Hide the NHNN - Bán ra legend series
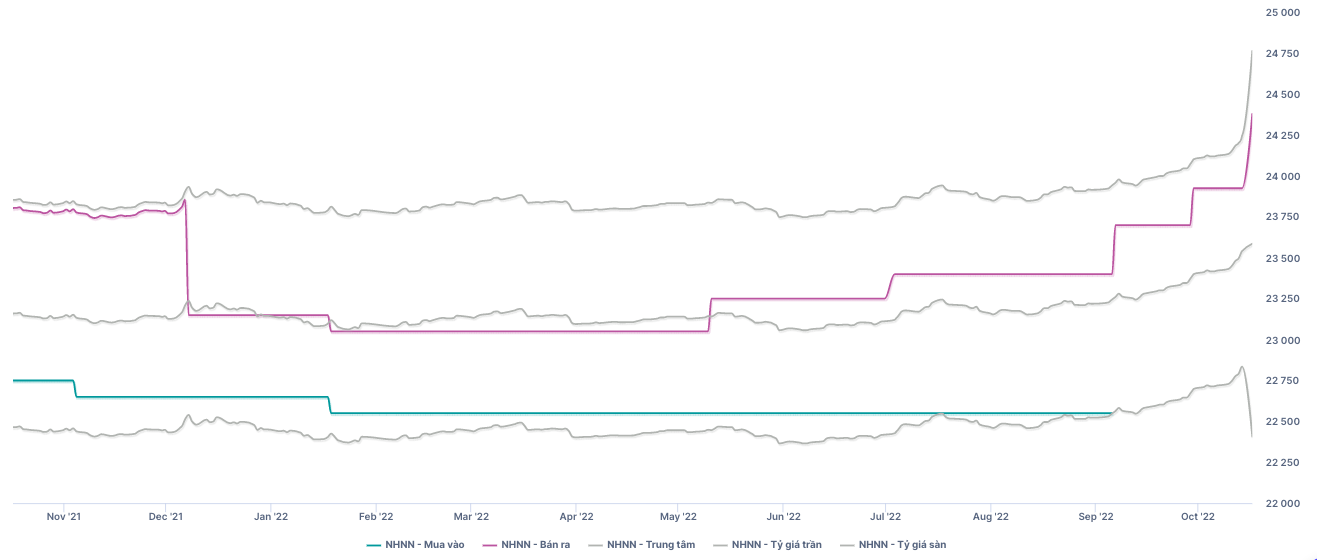 click(535, 545)
